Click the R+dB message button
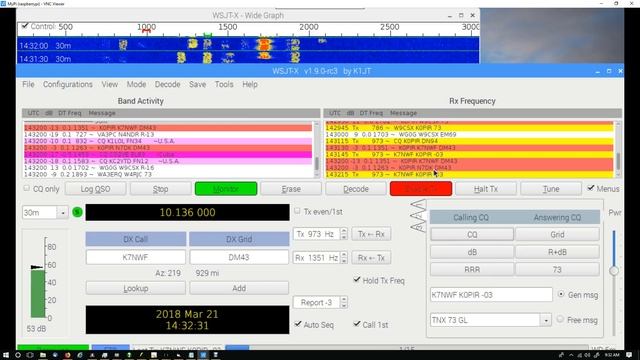640x360 pixels. 557,252
